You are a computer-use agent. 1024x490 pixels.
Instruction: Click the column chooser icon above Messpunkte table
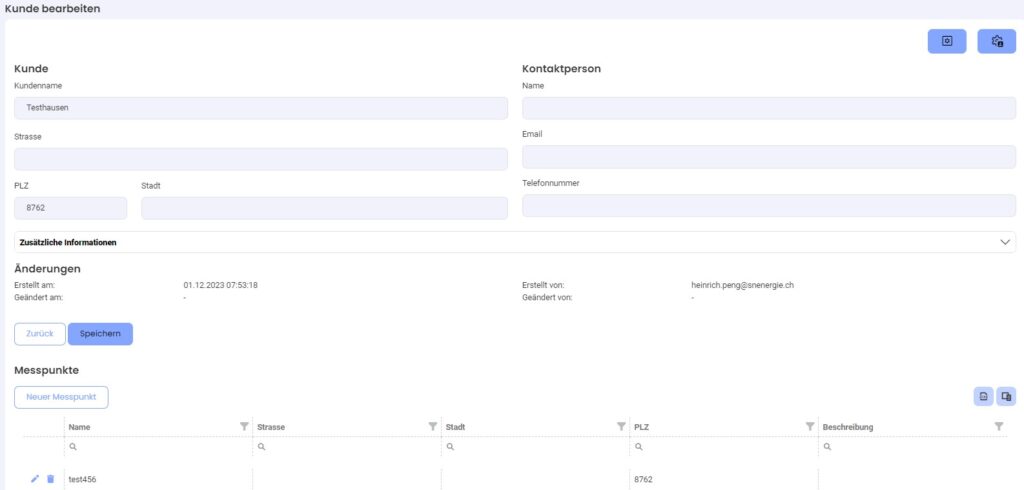coord(1006,396)
